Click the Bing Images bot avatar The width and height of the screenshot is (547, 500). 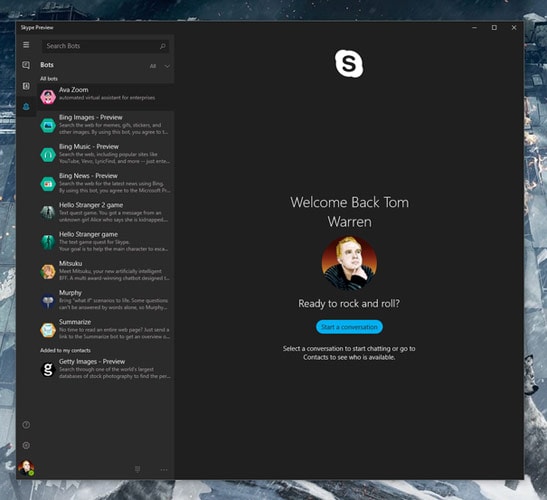pyautogui.click(x=48, y=126)
